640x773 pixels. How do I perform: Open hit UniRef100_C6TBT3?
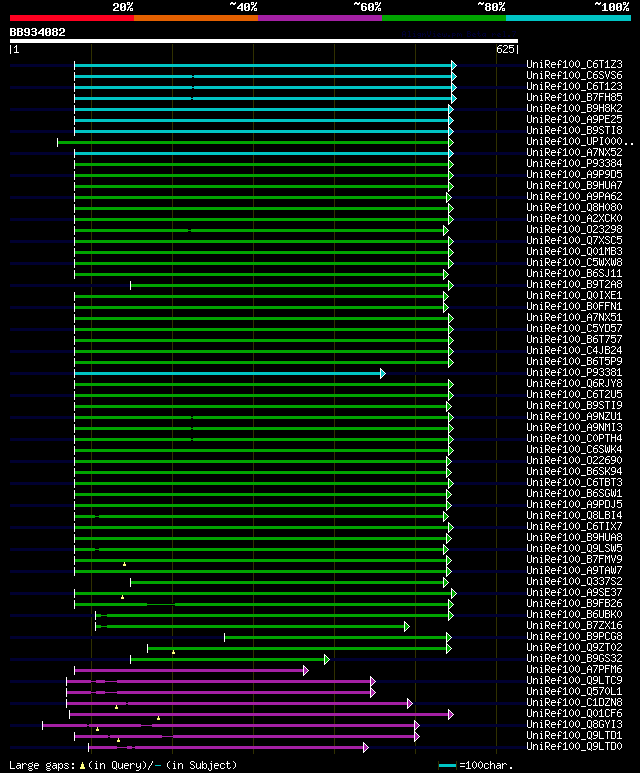tap(574, 483)
